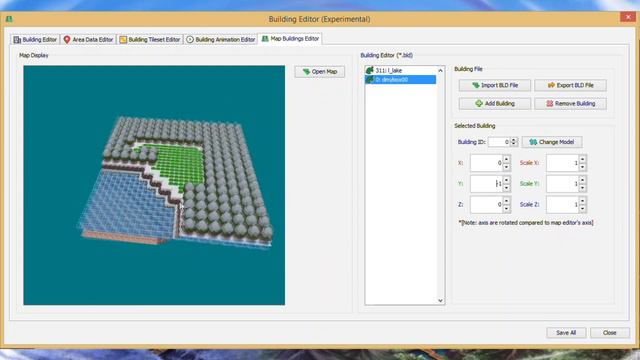The height and width of the screenshot is (360, 640).
Task: Click Export BLD File button
Action: [570, 85]
